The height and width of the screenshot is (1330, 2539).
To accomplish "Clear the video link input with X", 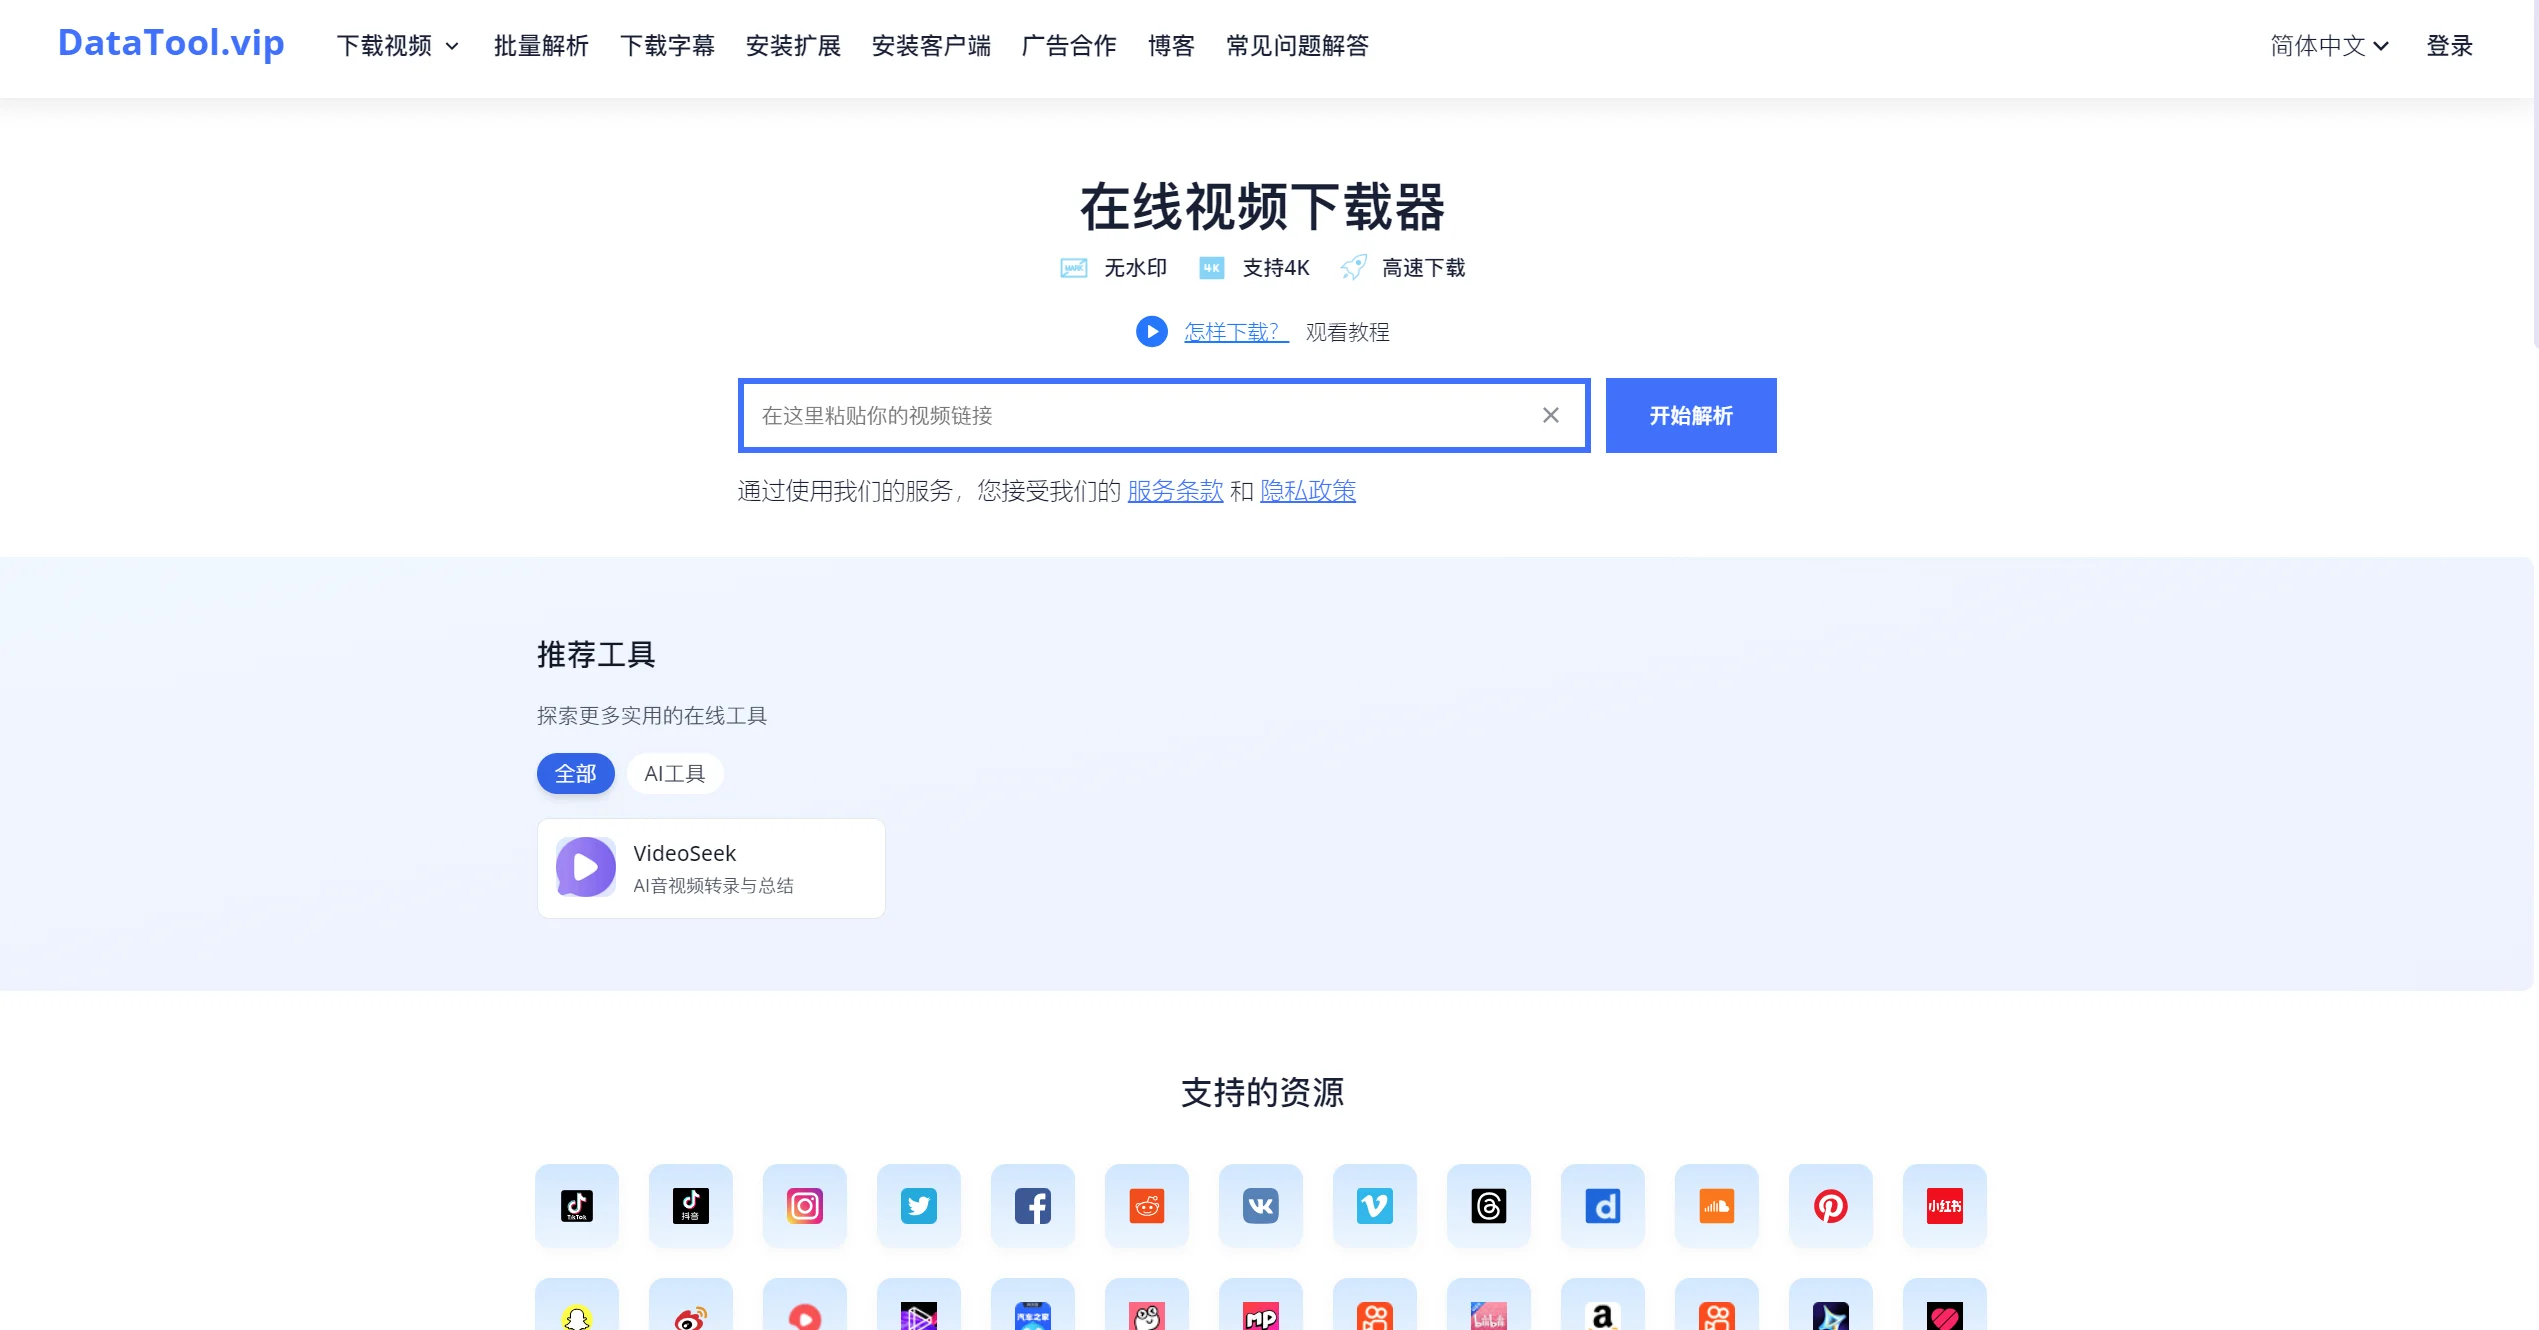I will tap(1551, 415).
